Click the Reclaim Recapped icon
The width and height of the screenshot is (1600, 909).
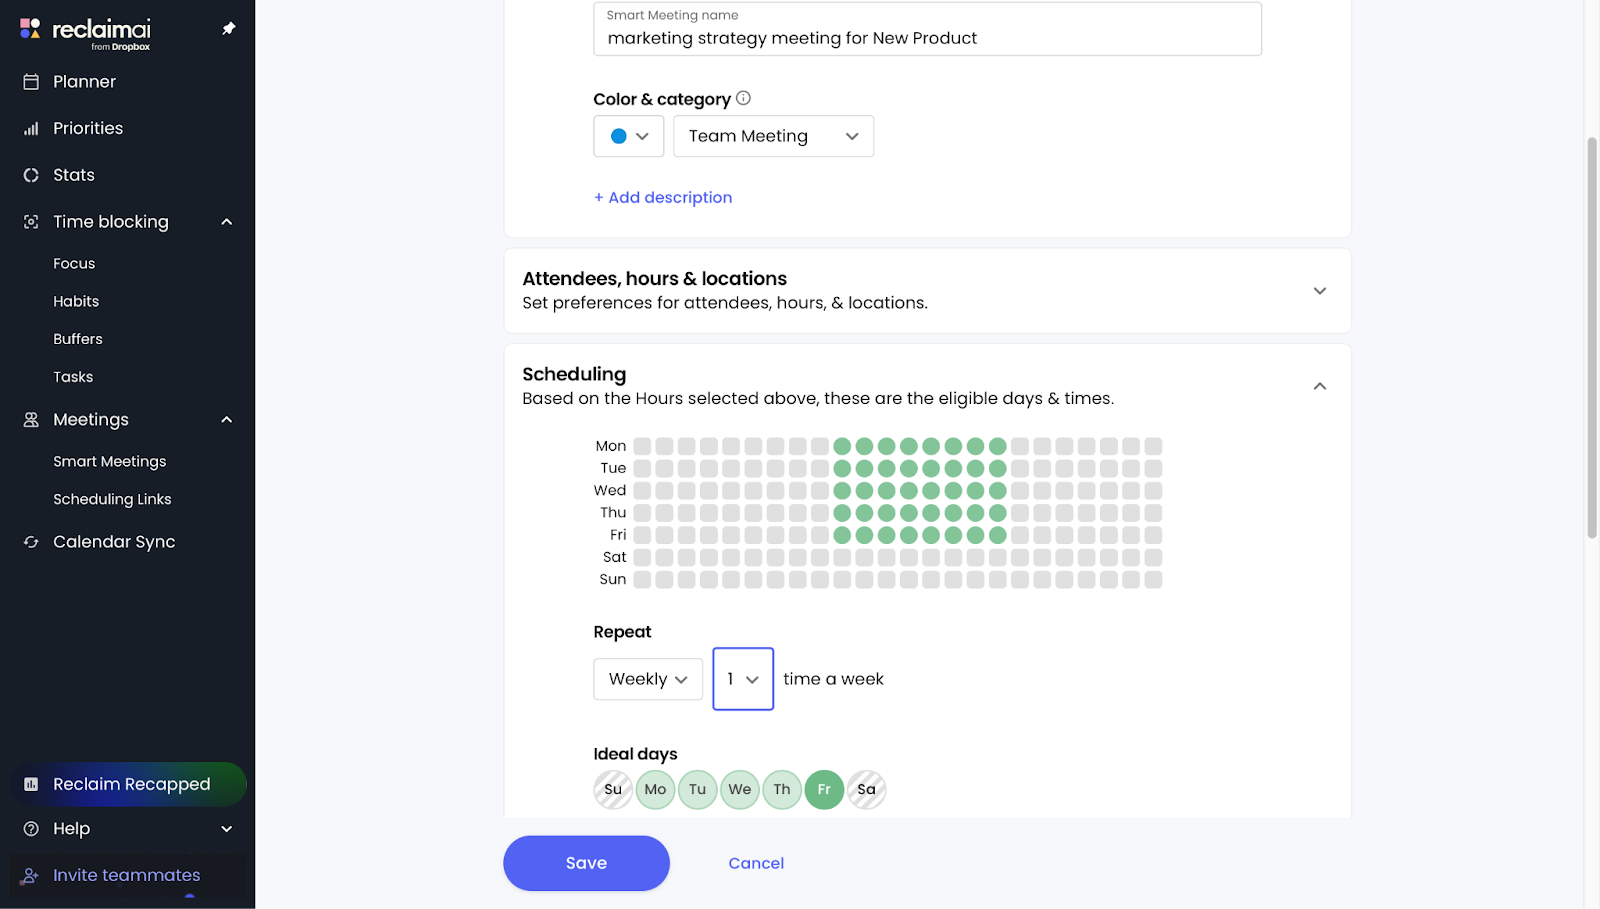[31, 785]
